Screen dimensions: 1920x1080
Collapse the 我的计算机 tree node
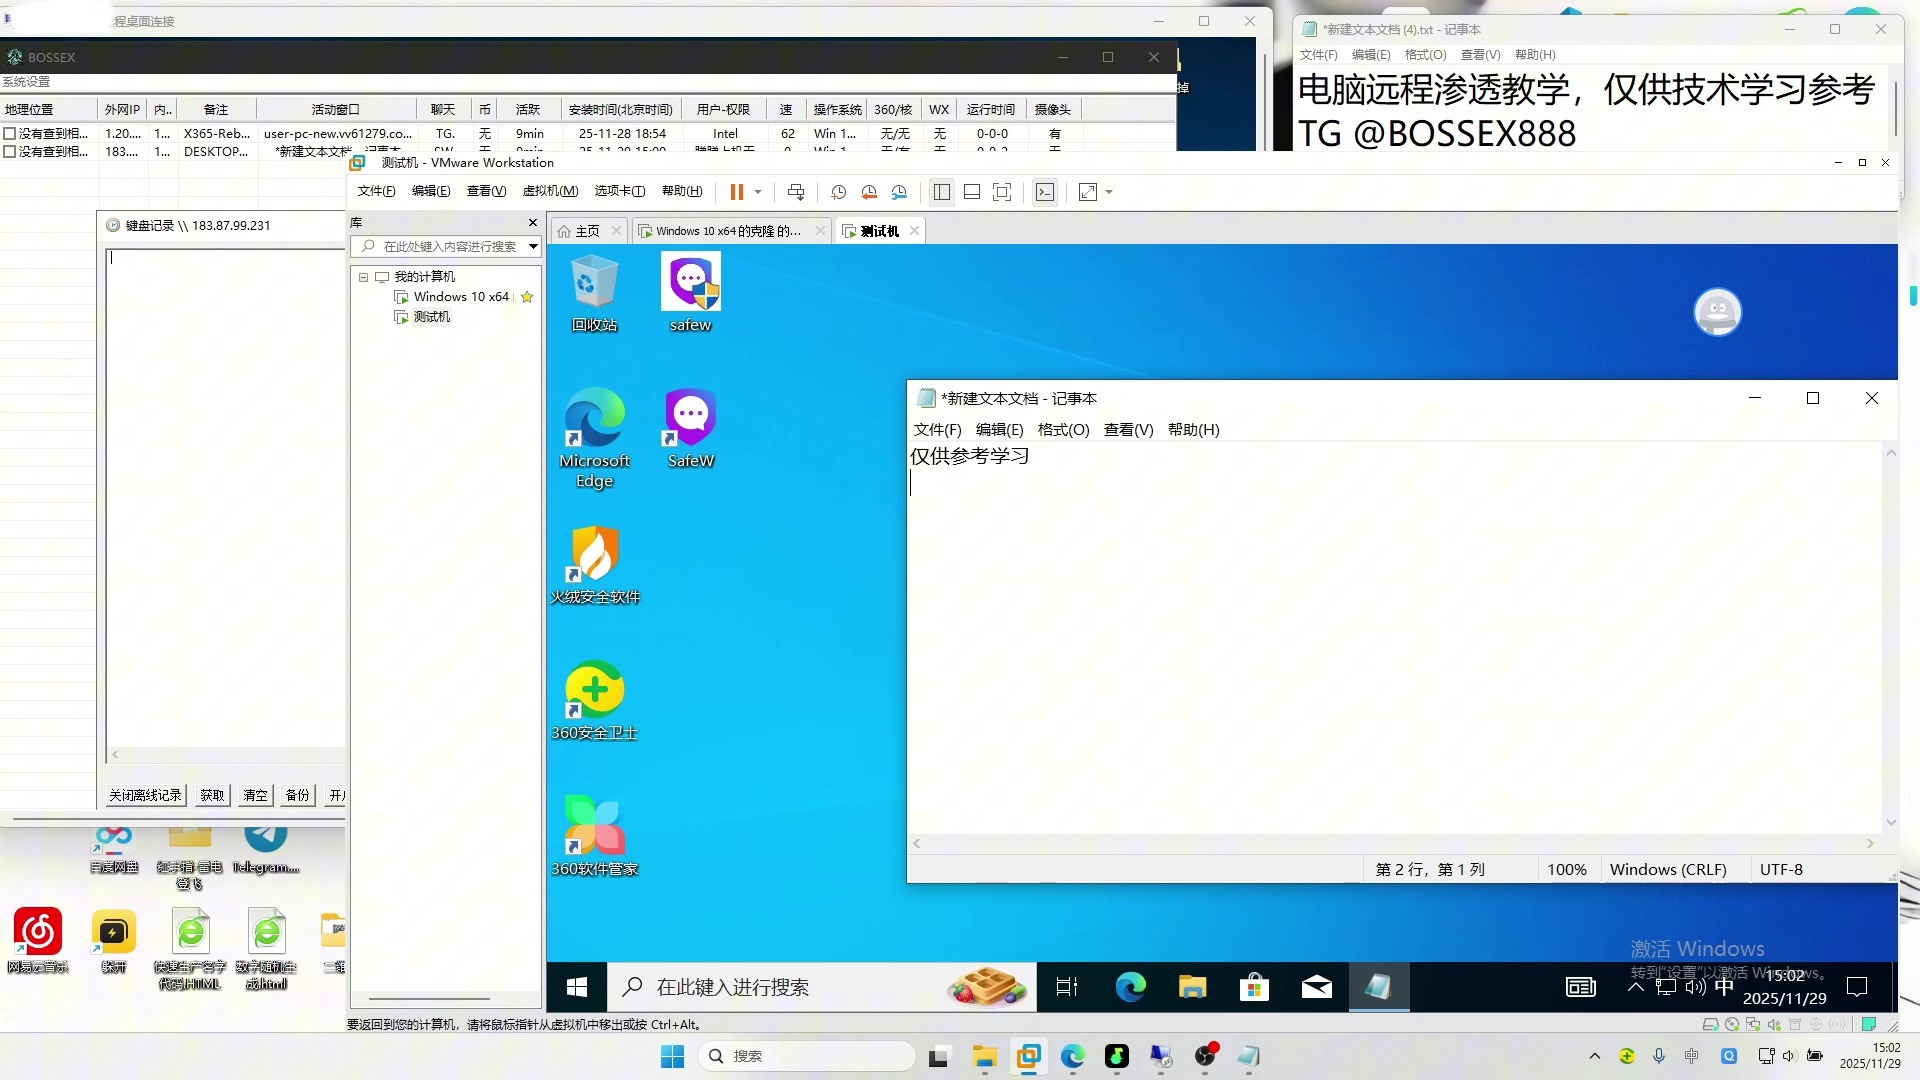(x=363, y=277)
